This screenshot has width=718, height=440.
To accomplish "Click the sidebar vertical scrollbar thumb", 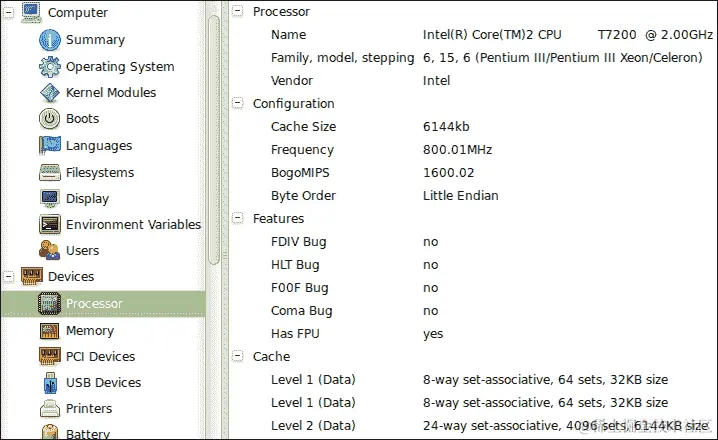I will coord(213,140).
